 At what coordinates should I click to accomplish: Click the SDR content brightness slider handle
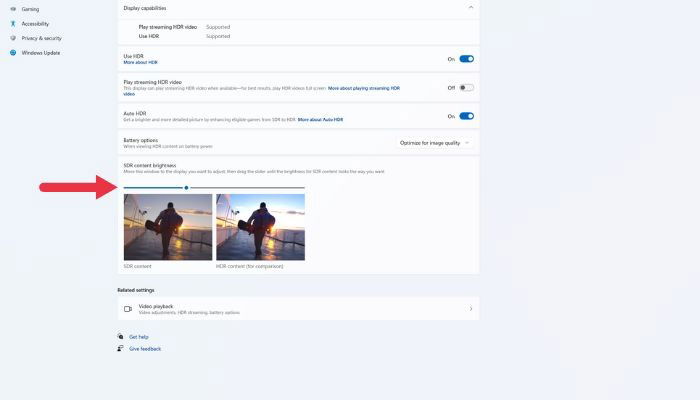point(186,188)
